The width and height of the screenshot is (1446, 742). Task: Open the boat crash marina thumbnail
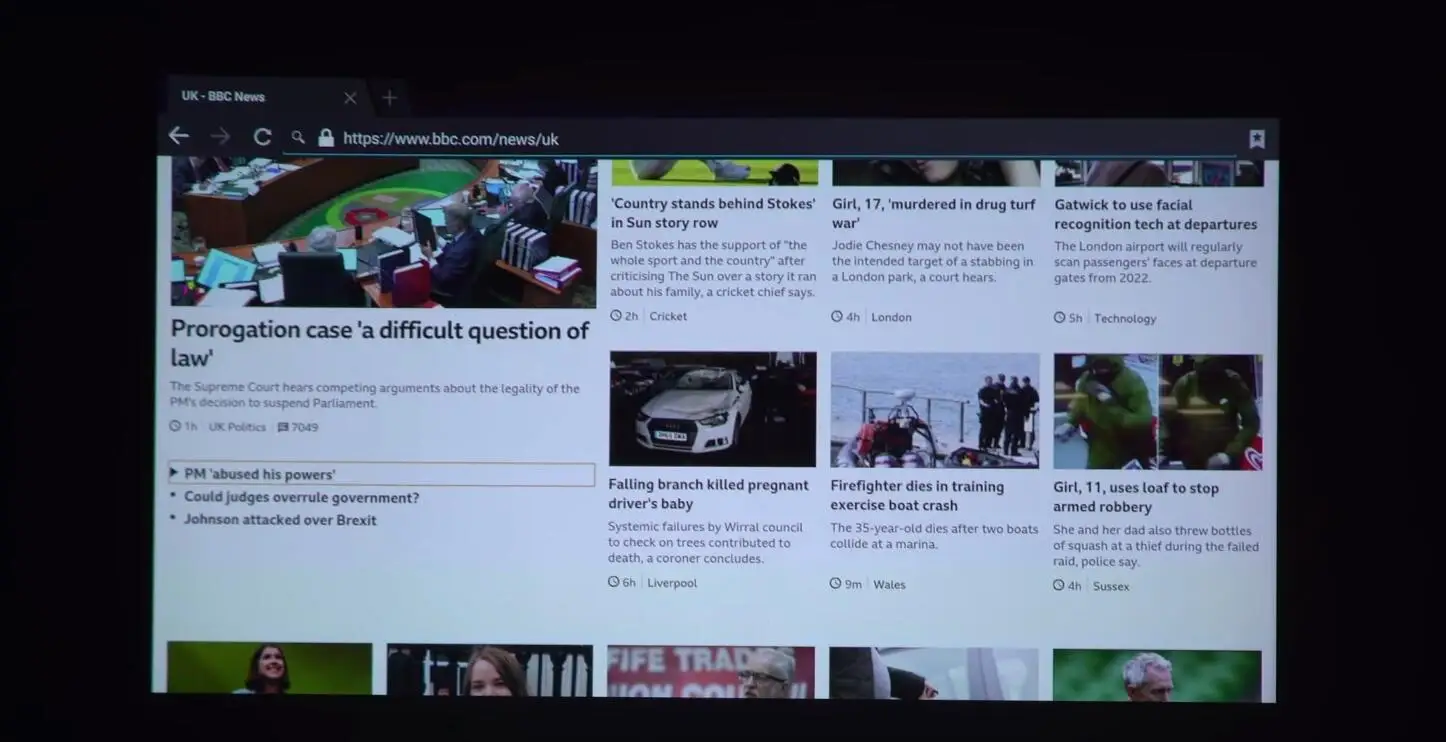click(x=935, y=410)
